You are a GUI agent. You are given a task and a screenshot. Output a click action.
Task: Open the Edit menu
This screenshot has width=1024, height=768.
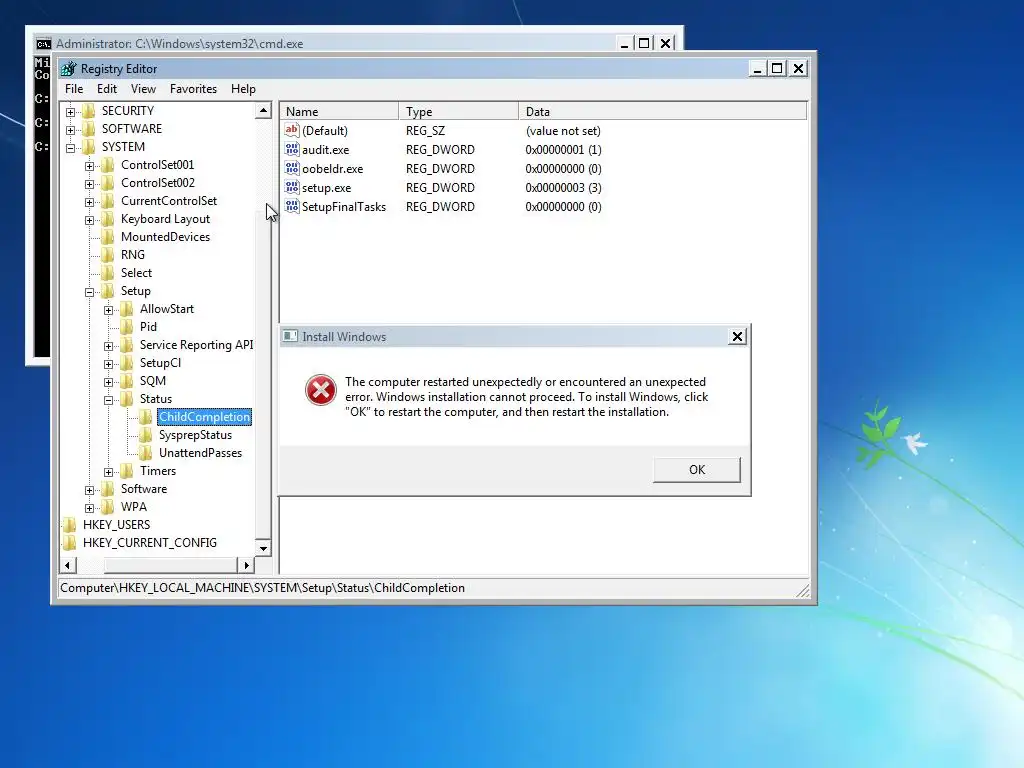(x=106, y=89)
